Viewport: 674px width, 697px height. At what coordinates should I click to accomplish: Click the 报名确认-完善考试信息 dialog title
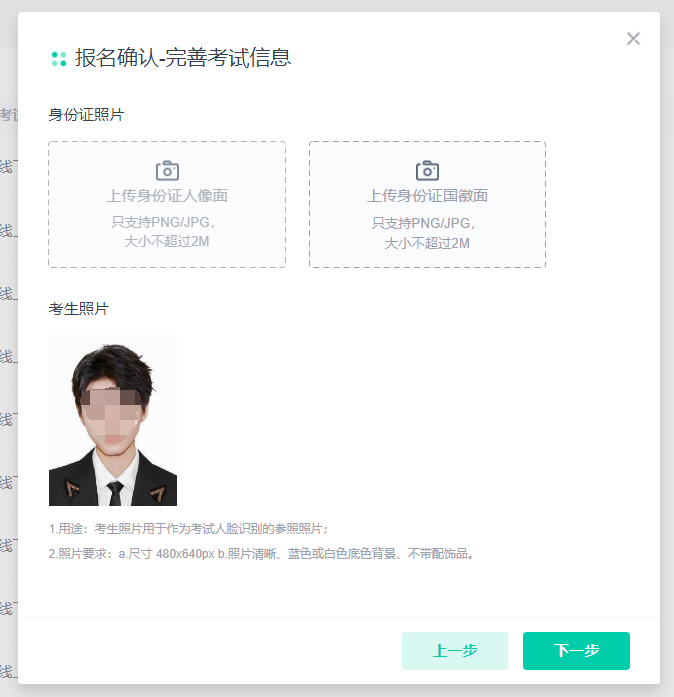[x=183, y=58]
